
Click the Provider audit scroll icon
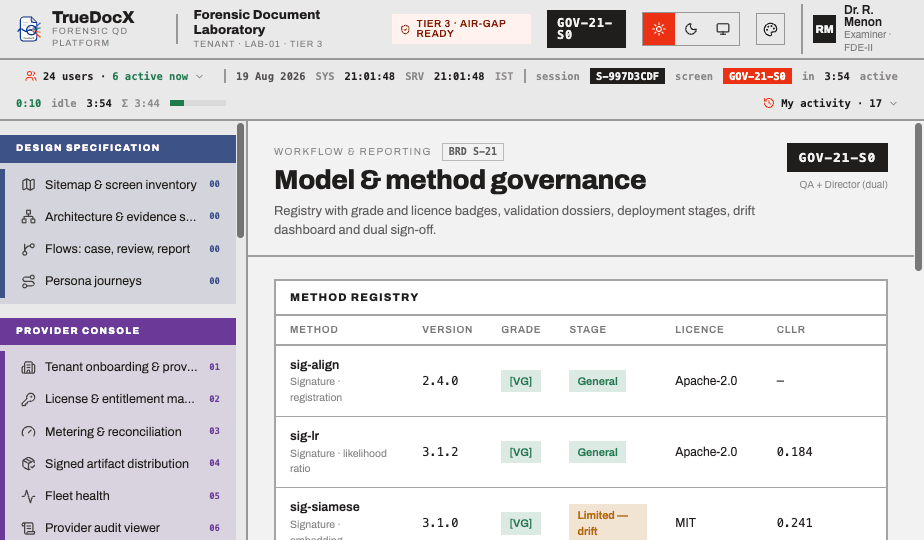point(28,528)
